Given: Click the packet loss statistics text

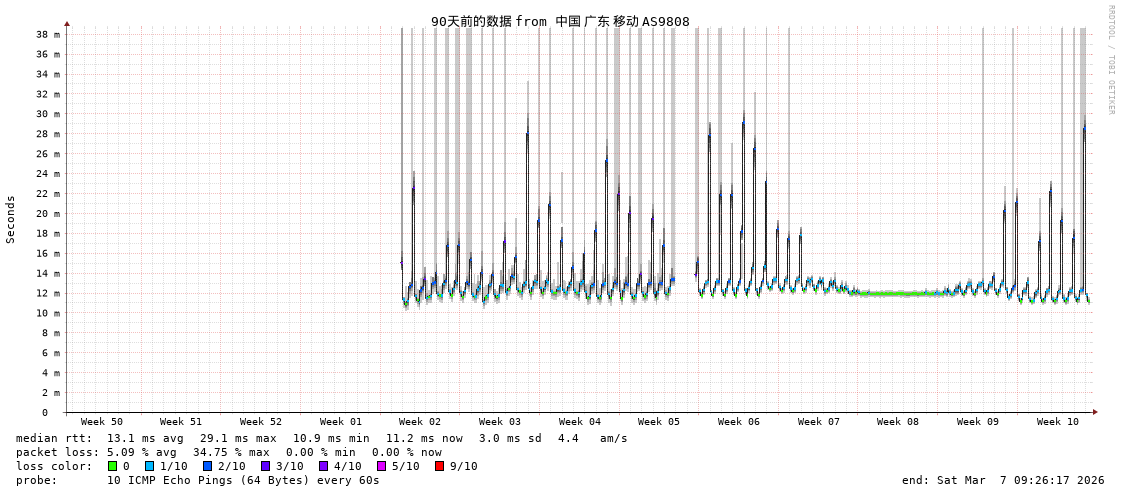Looking at the screenshot, I should (x=228, y=452).
